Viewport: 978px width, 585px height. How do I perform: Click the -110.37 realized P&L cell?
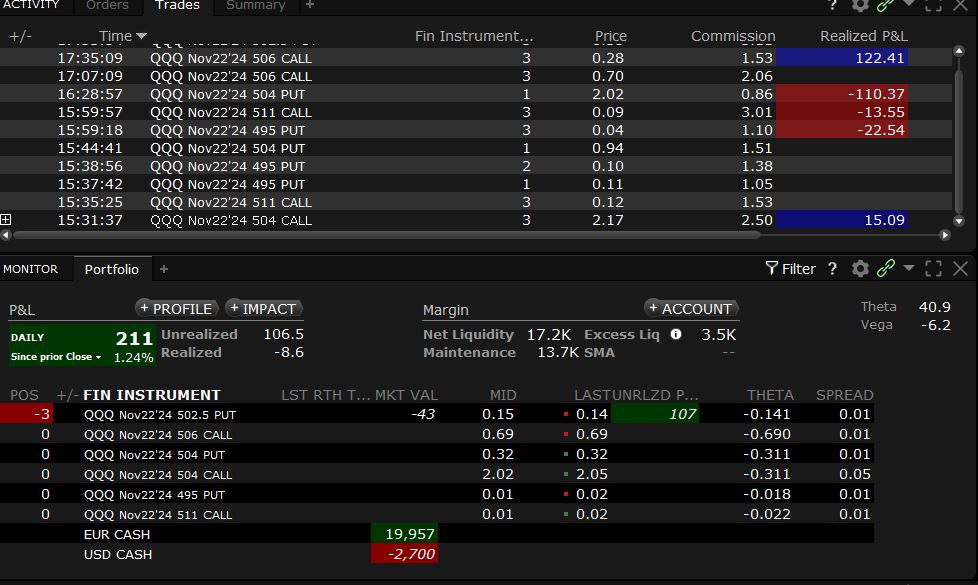tap(842, 94)
